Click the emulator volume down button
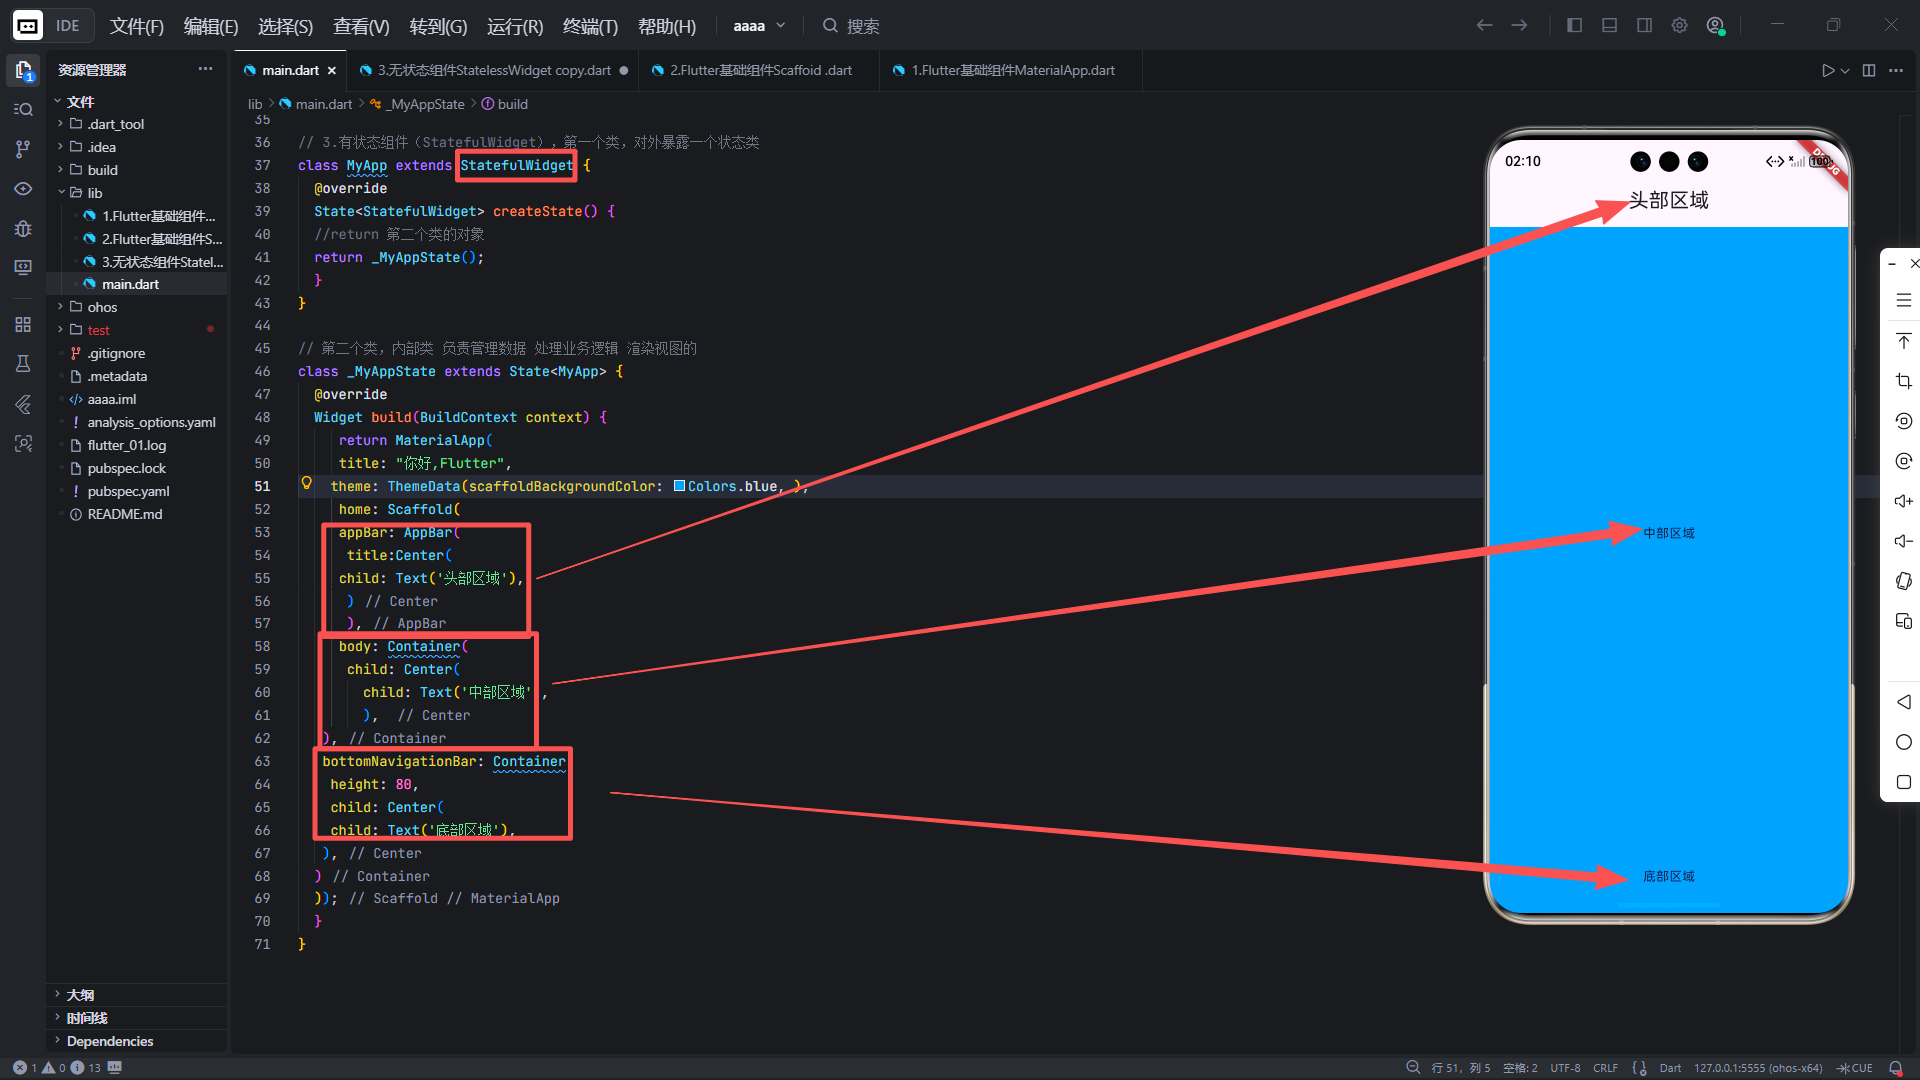 coord(1903,541)
